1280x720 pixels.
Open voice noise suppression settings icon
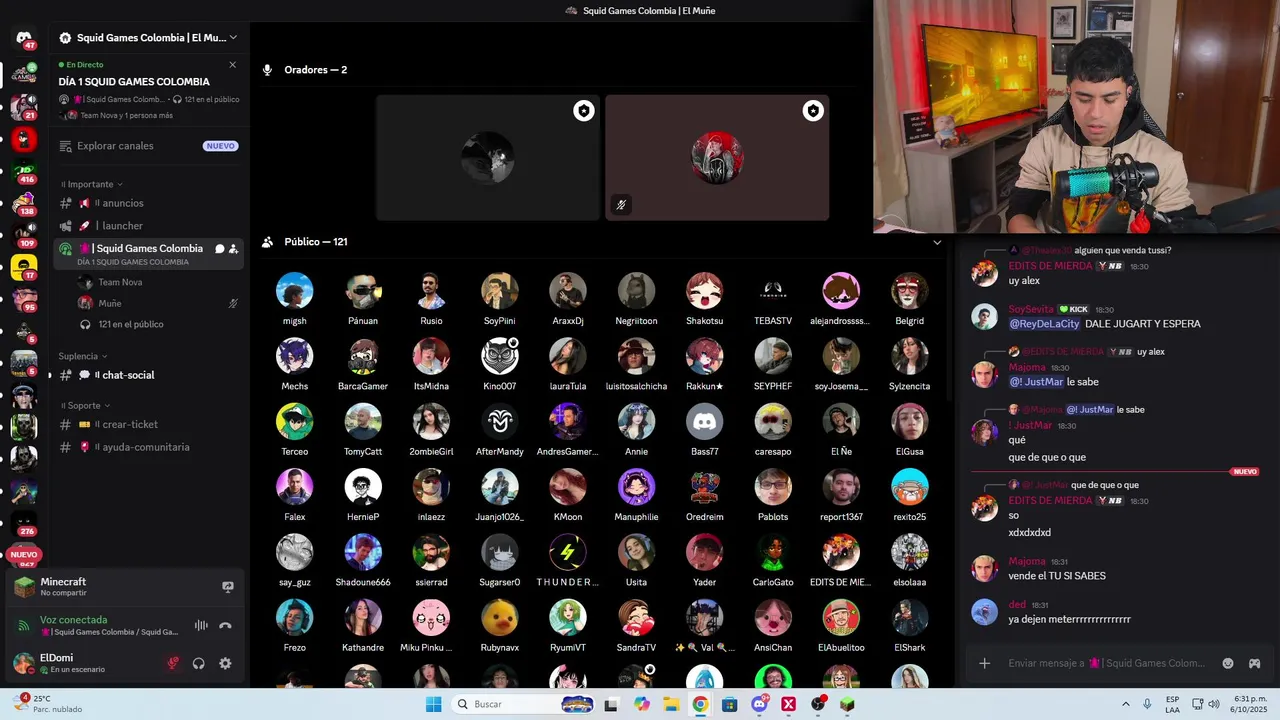(201, 625)
